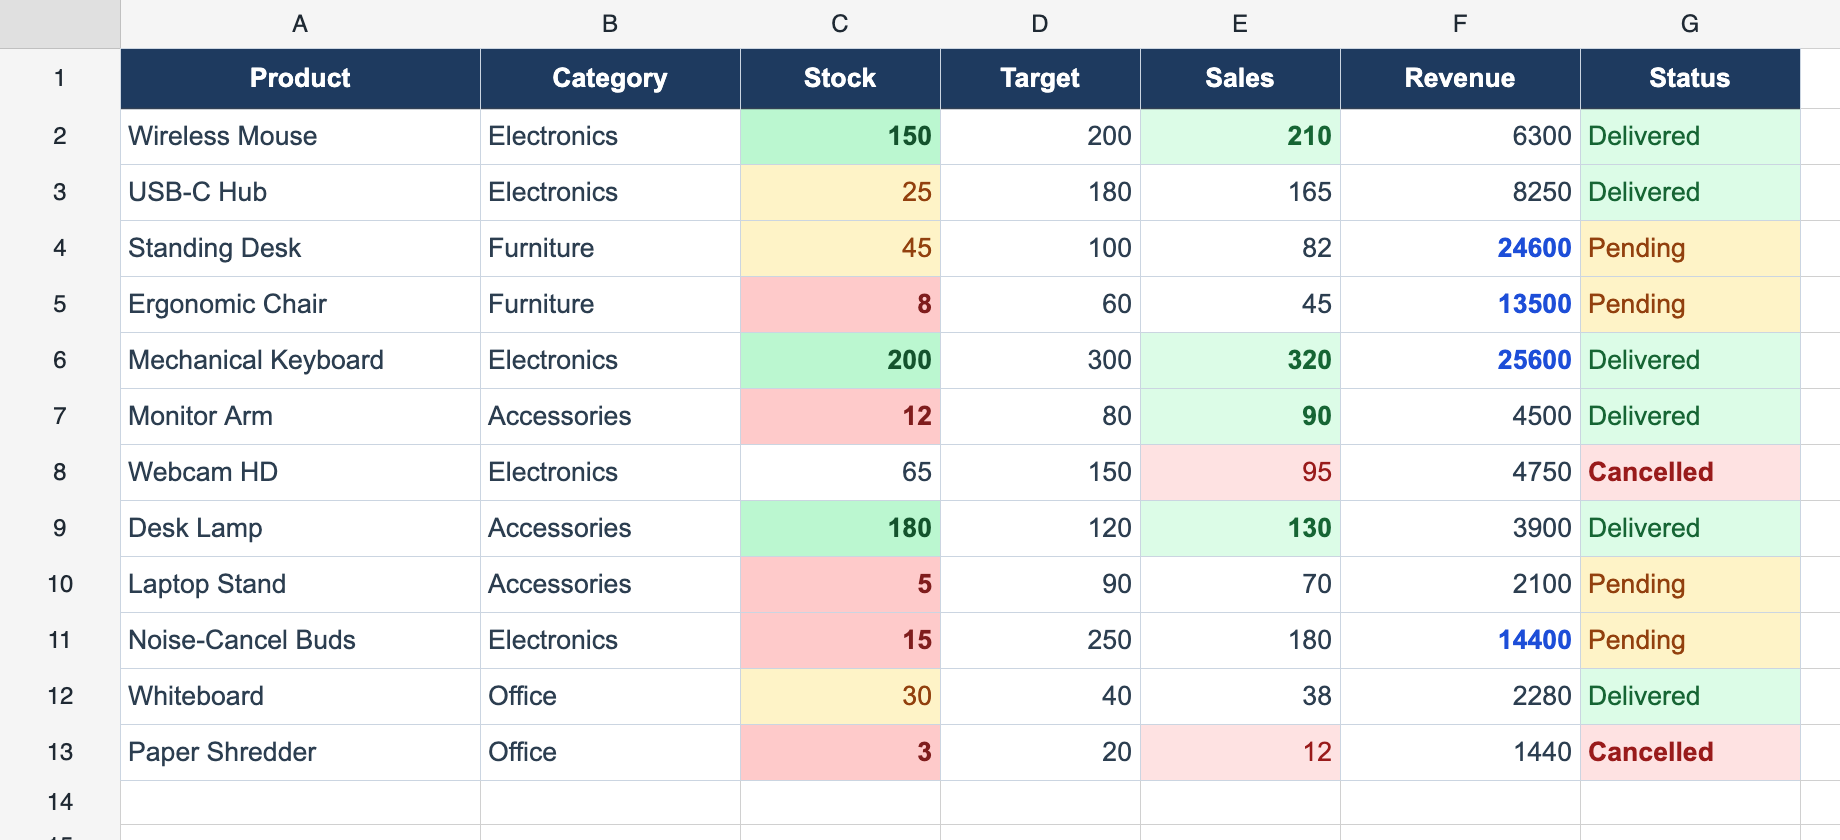Click sales value 95 for Webcam HD
1840x840 pixels.
click(1240, 472)
